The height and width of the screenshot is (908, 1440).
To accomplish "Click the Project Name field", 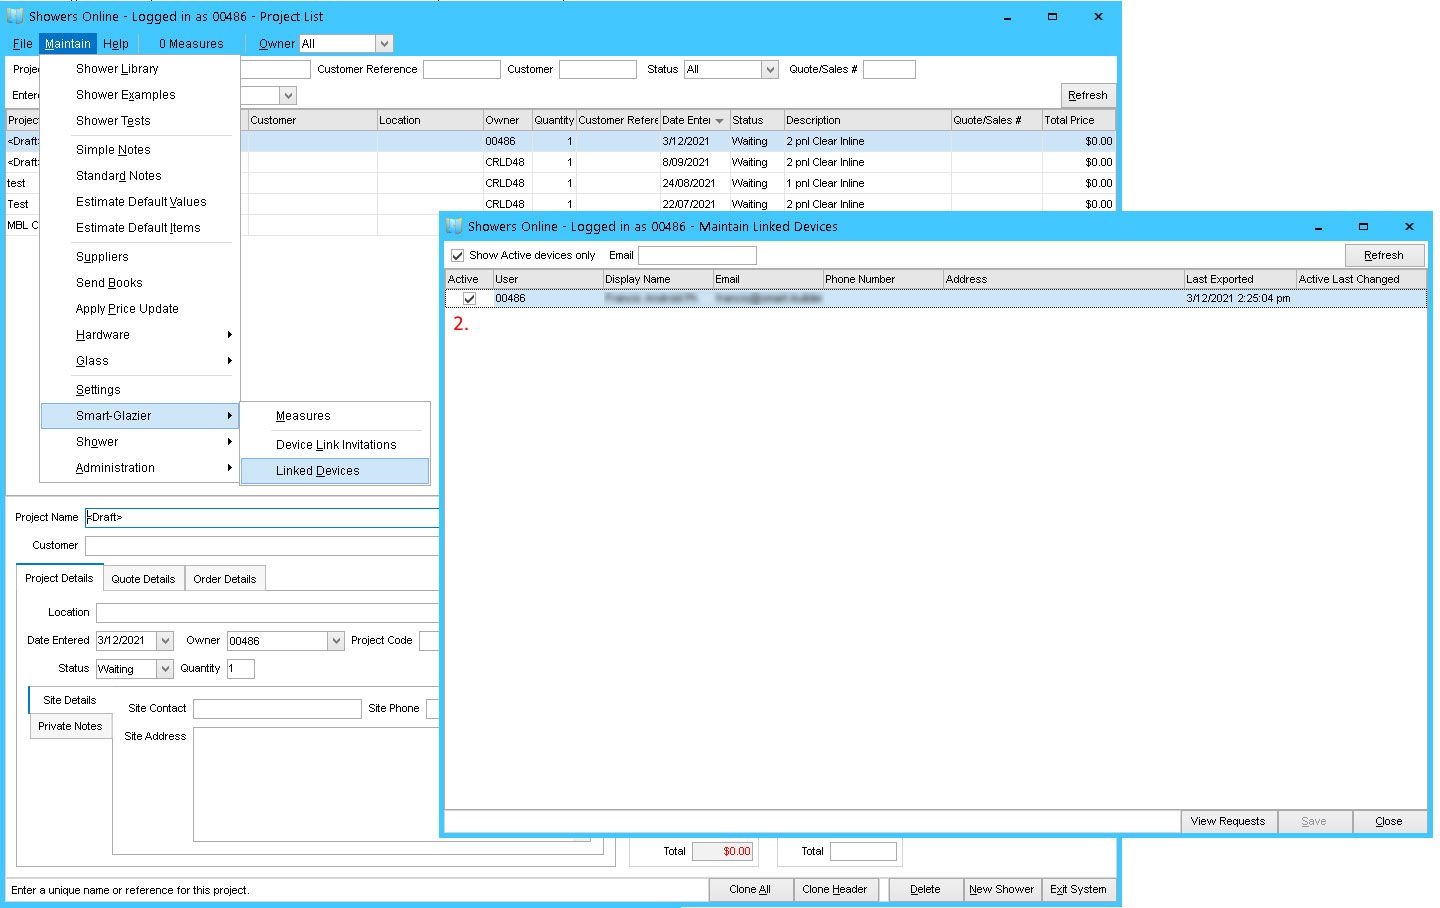I will [x=262, y=518].
